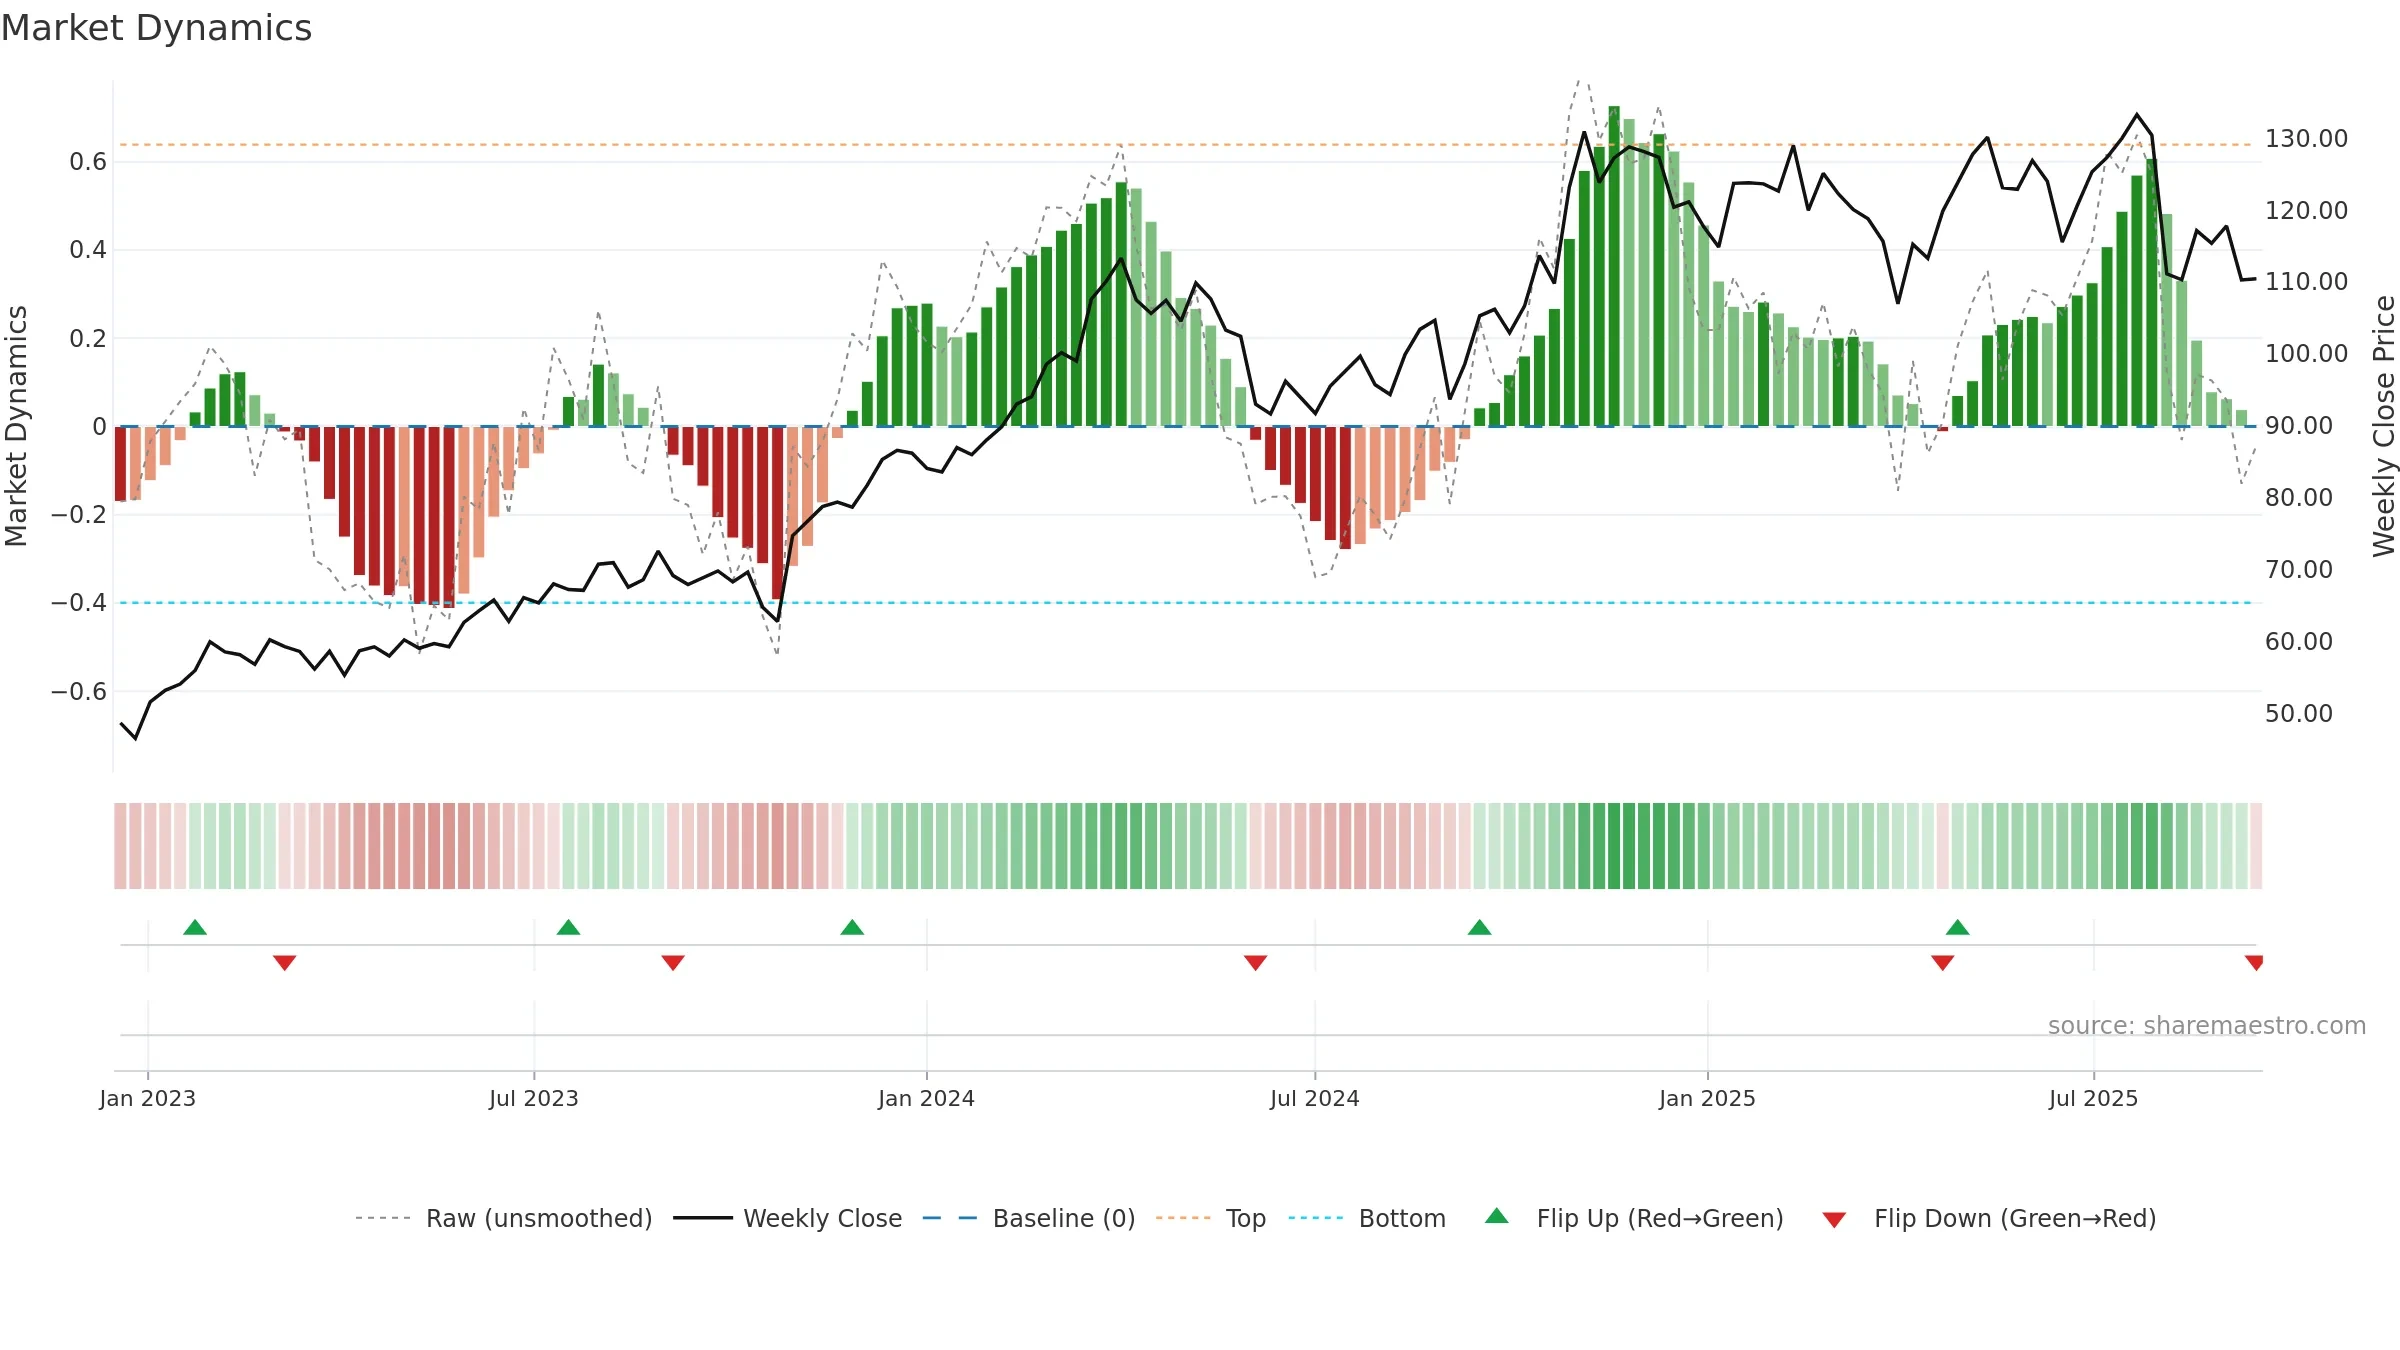Image resolution: width=2400 pixels, height=1350 pixels.
Task: Click the Top legend label
Action: (1246, 1218)
